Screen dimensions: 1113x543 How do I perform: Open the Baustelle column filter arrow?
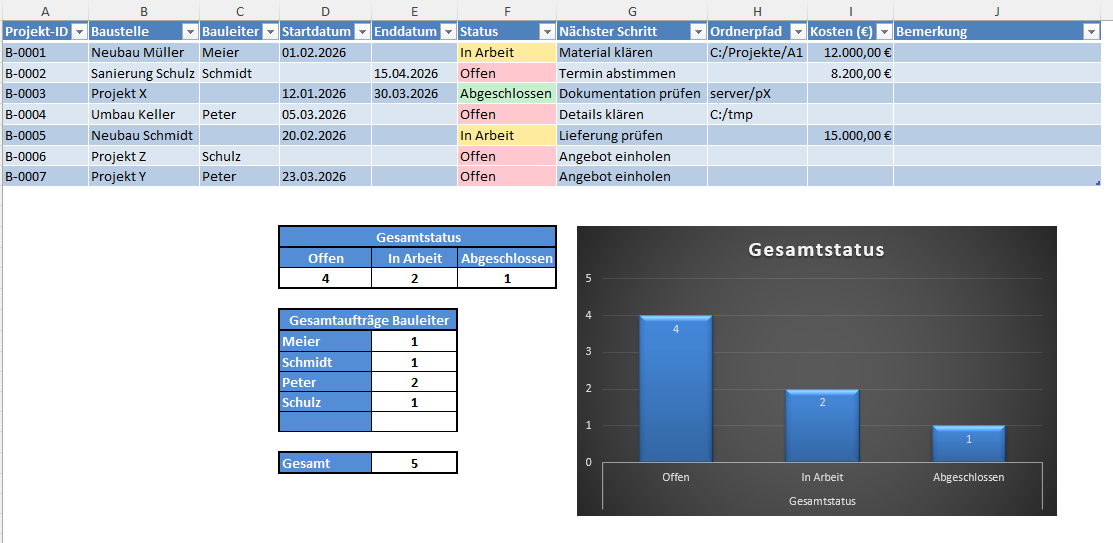189,32
